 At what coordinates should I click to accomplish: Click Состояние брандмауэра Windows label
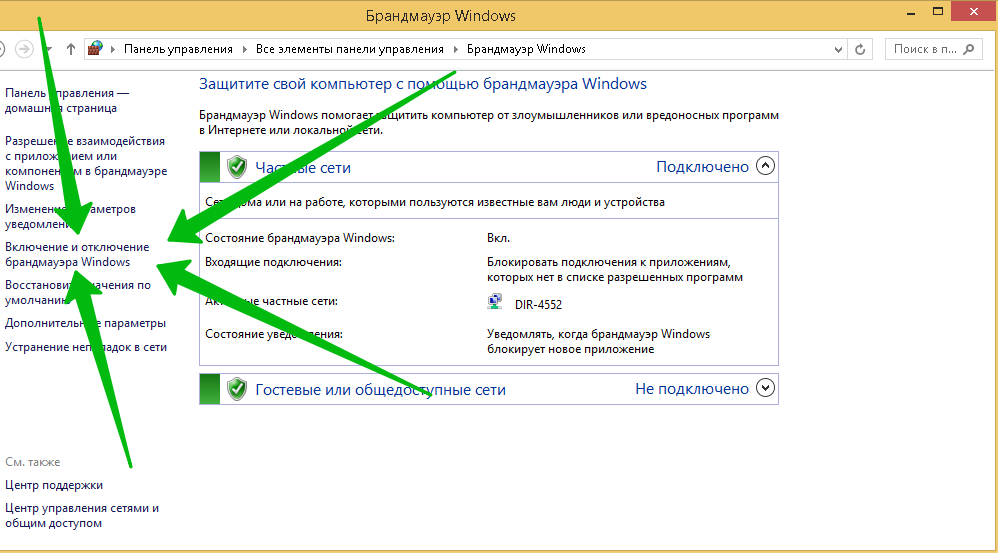coord(300,238)
